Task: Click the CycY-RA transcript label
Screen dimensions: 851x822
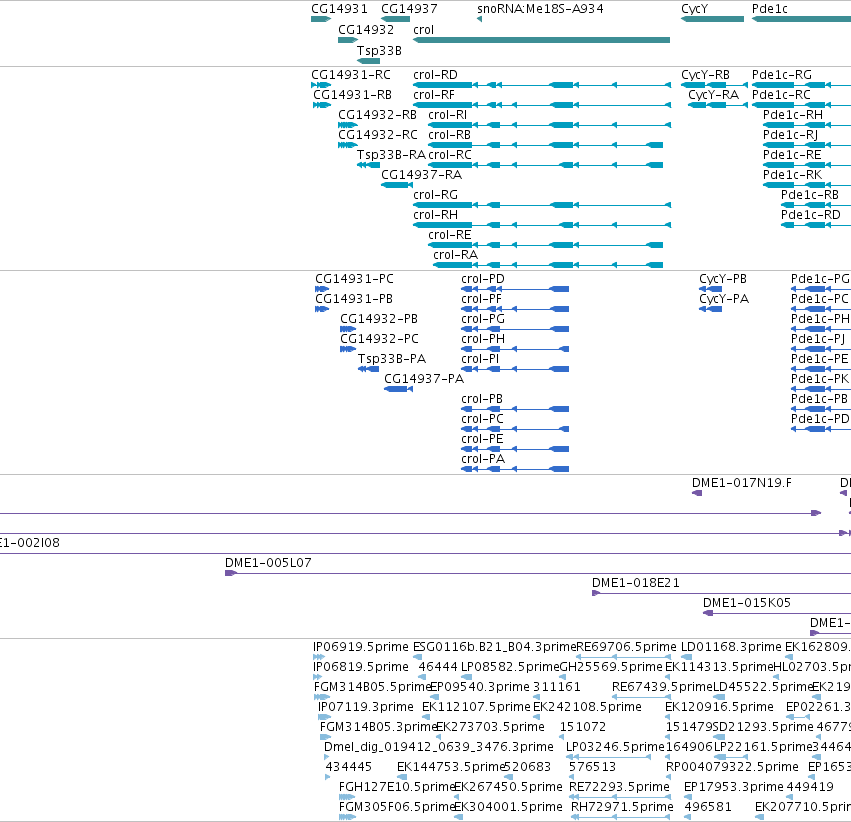Action: [714, 95]
